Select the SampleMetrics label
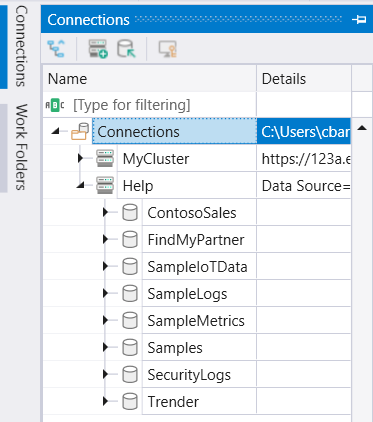Image resolution: width=373 pixels, height=422 pixels. pos(196,321)
